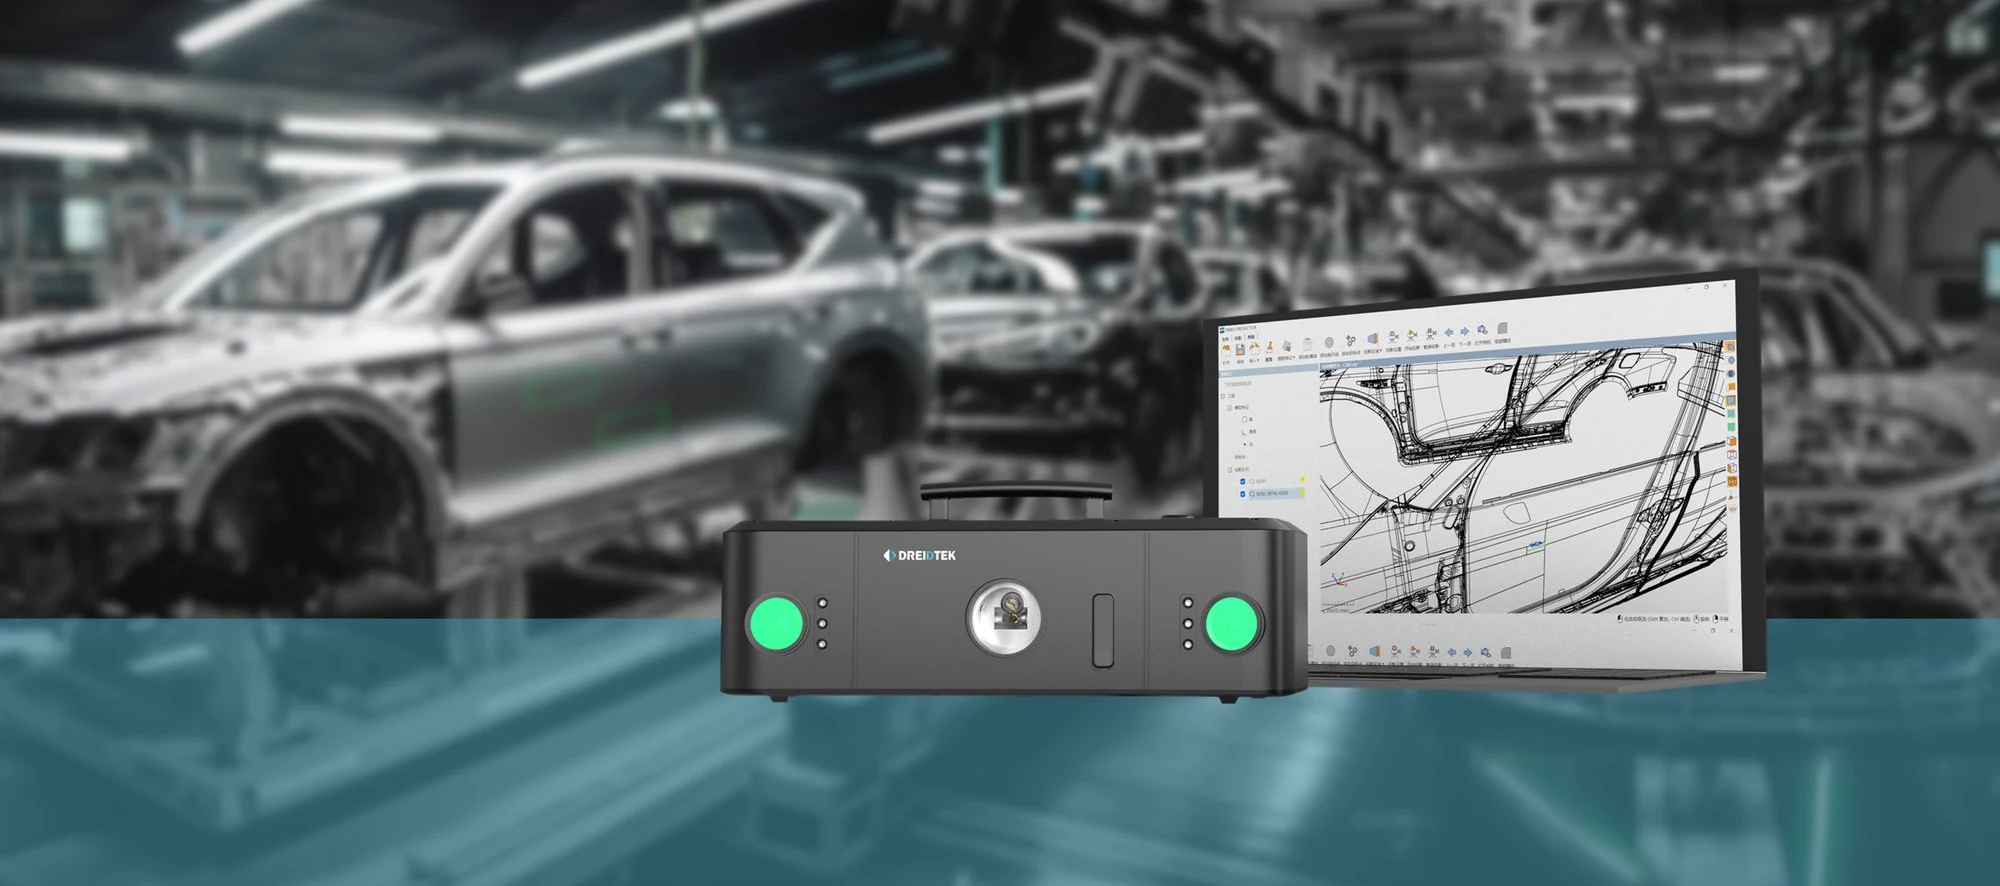Open camera using the camera gear icon
The width and height of the screenshot is (2000, 886).
tap(1482, 330)
